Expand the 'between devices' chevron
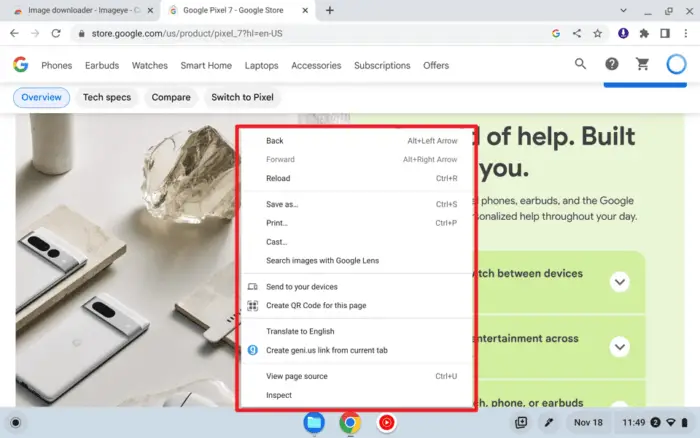Screen dimensions: 700x438 point(620,282)
